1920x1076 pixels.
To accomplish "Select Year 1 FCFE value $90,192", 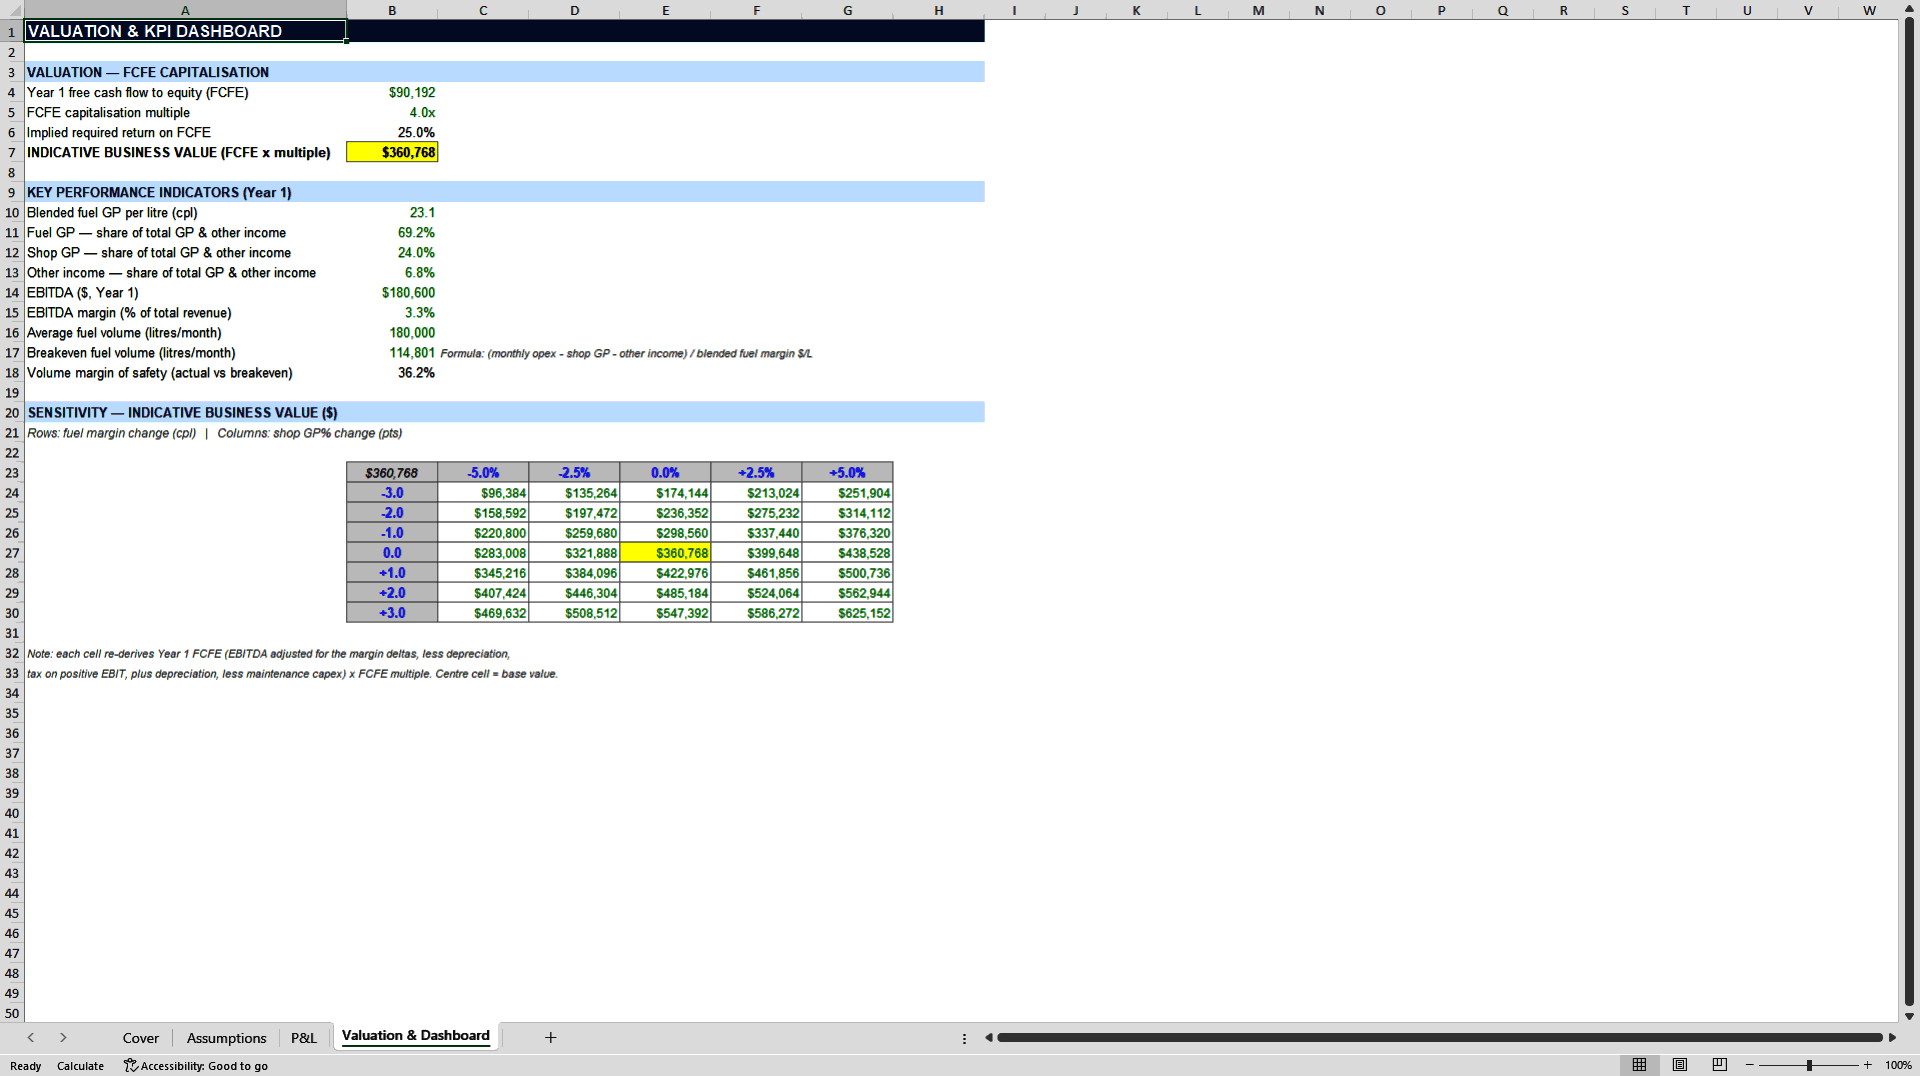I will [392, 92].
